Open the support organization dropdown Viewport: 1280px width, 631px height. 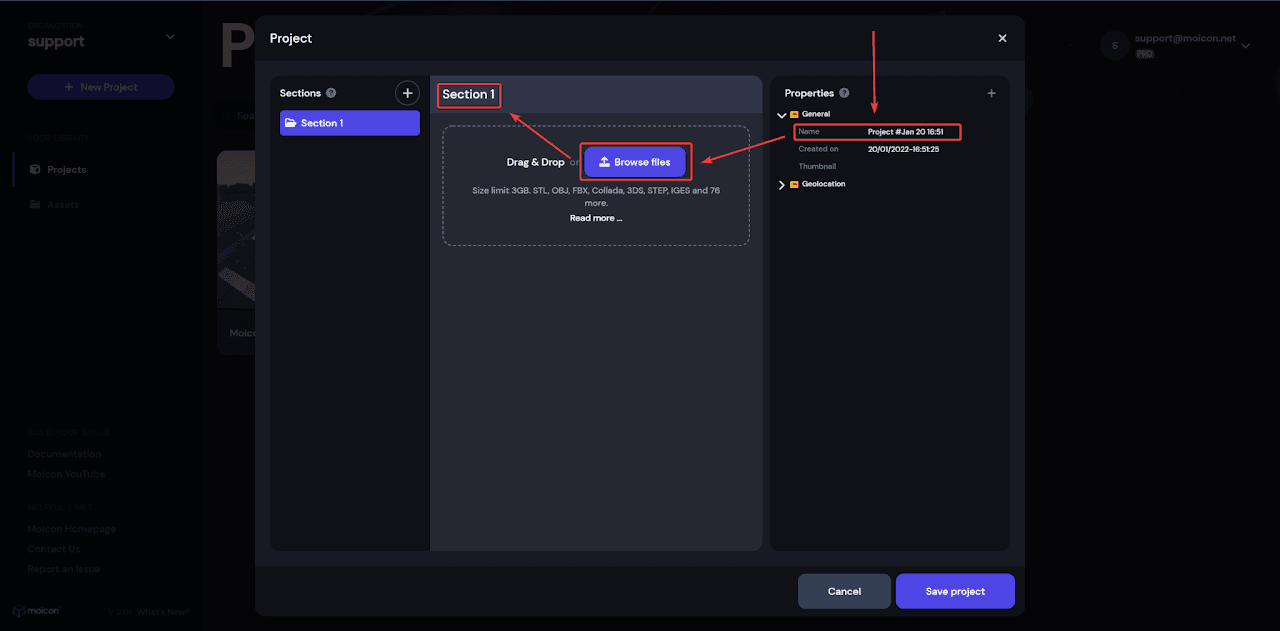[170, 37]
